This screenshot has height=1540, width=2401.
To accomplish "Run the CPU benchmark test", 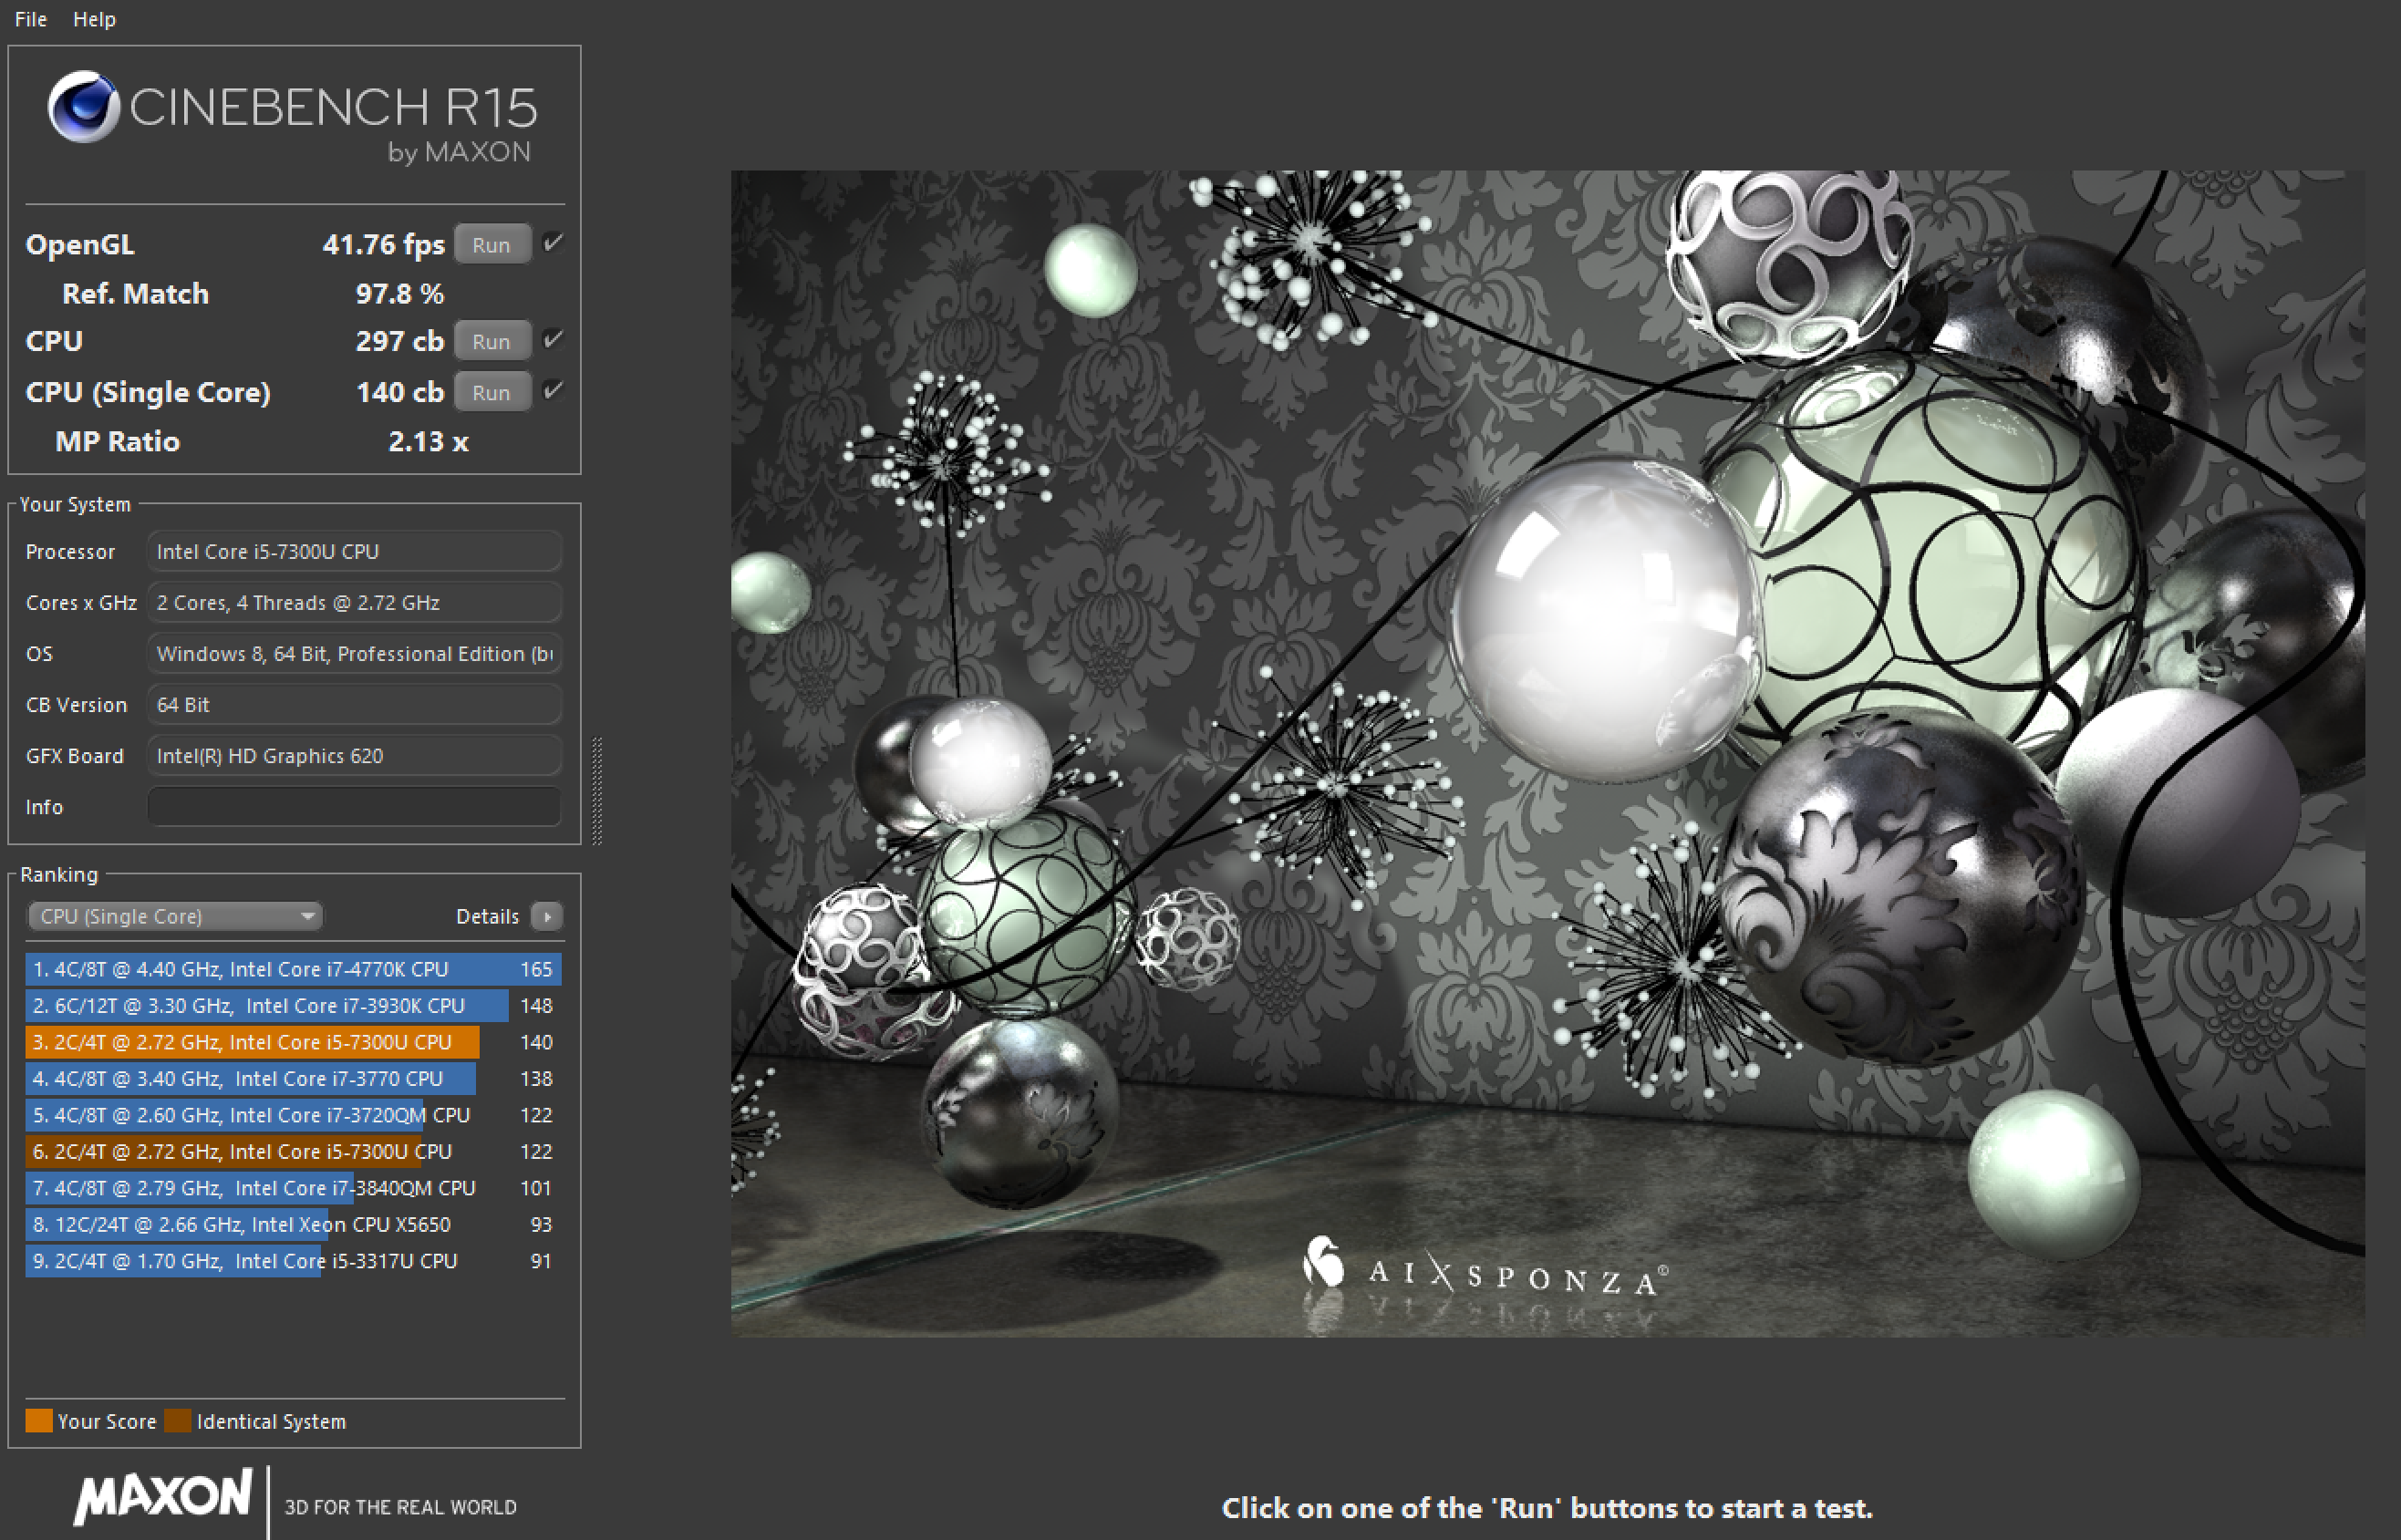I will pos(491,341).
